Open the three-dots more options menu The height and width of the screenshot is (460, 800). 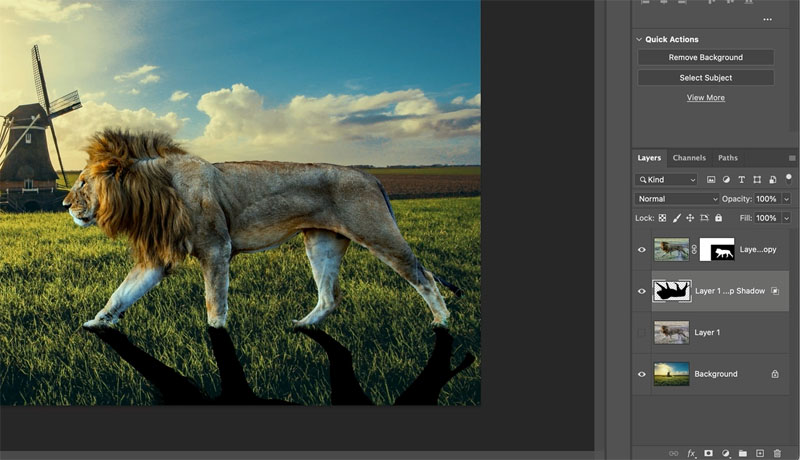[x=767, y=19]
